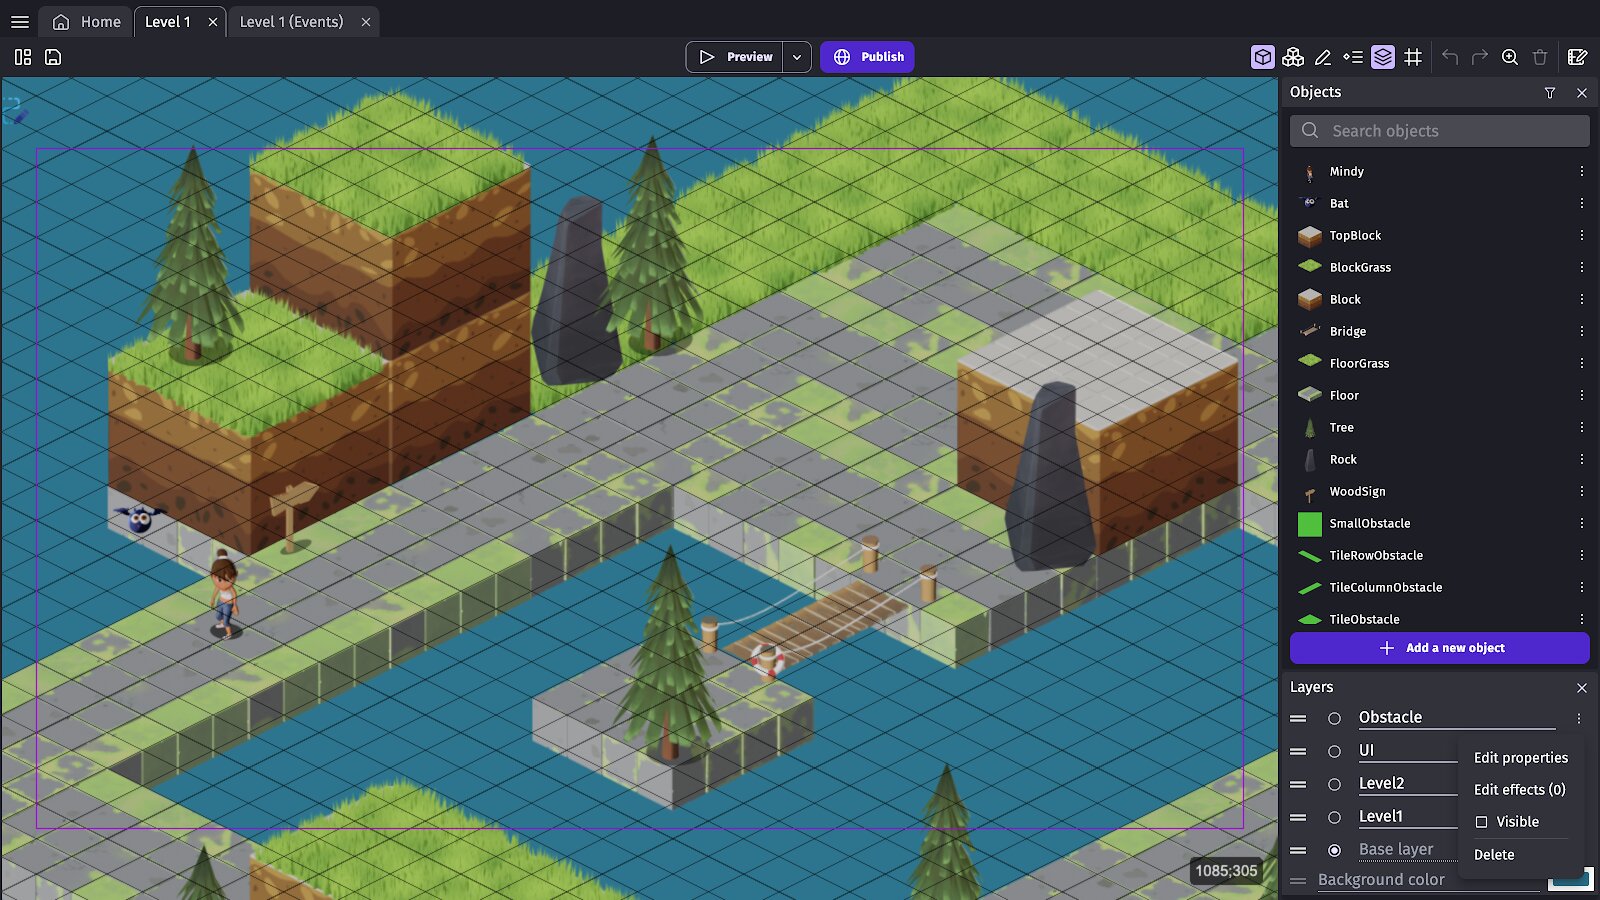Open the instance properties pencil icon
Screen dimensions: 1600x900
pyautogui.click(x=1323, y=57)
